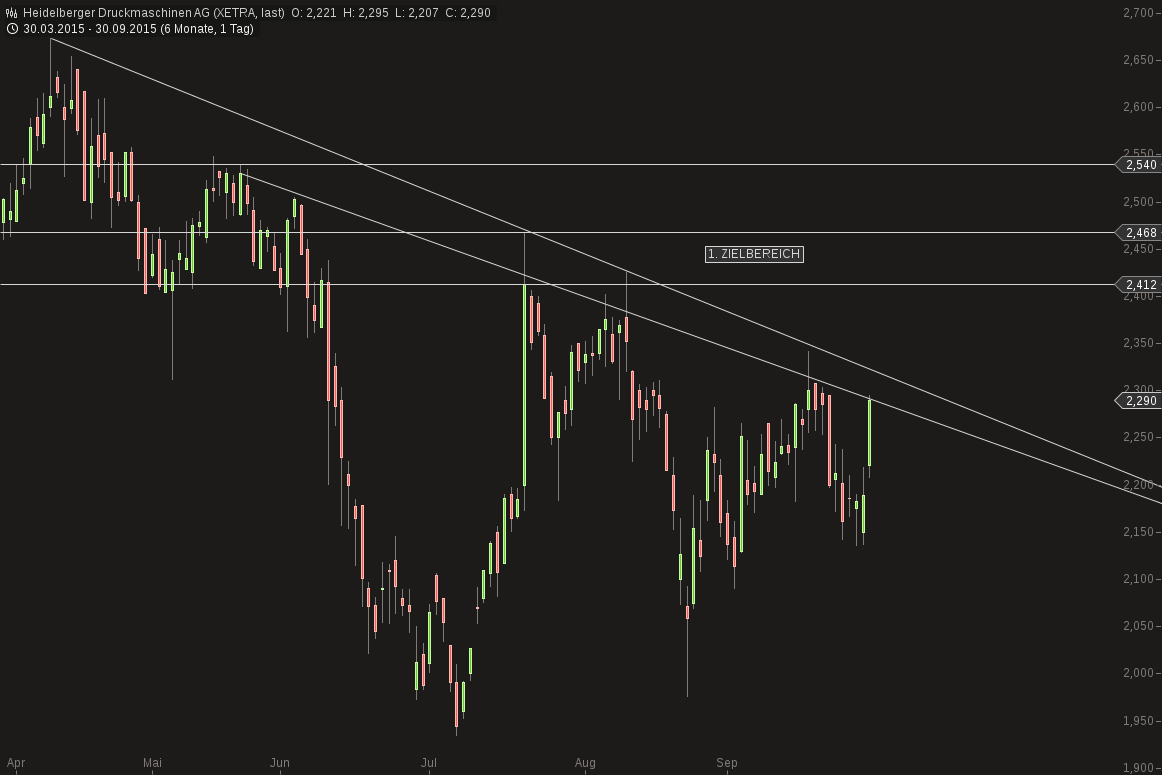Viewport: 1162px width, 775px height.
Task: Click the 2,100 price axis label
Action: (x=1138, y=579)
